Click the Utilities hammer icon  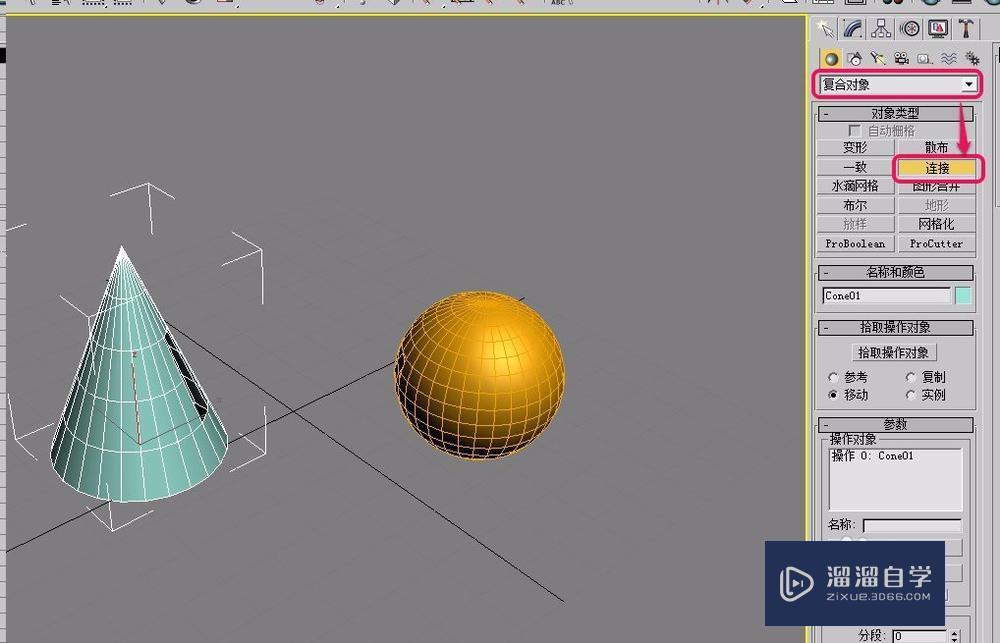tap(967, 28)
